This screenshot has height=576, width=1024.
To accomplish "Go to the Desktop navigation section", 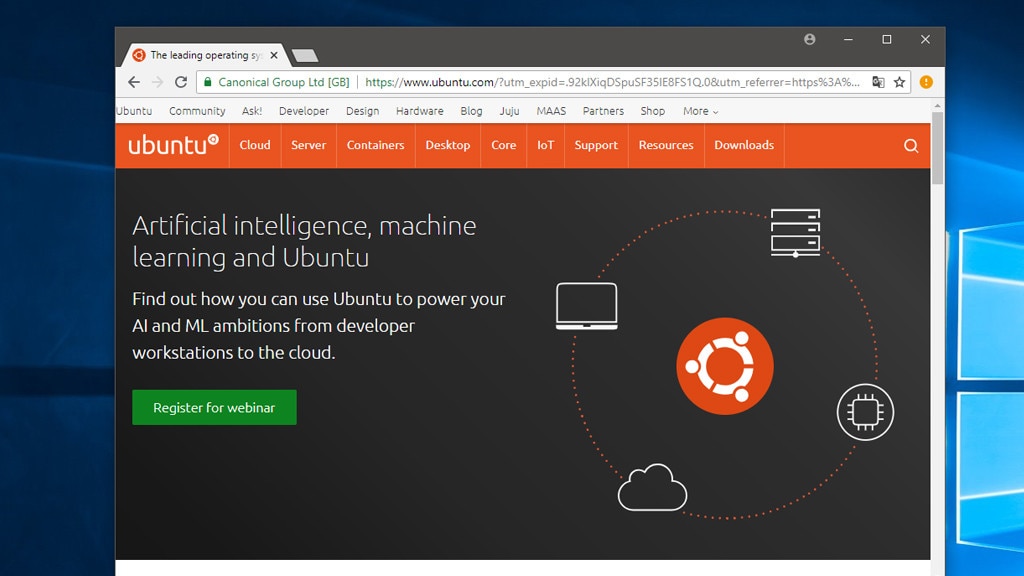I will [447, 145].
